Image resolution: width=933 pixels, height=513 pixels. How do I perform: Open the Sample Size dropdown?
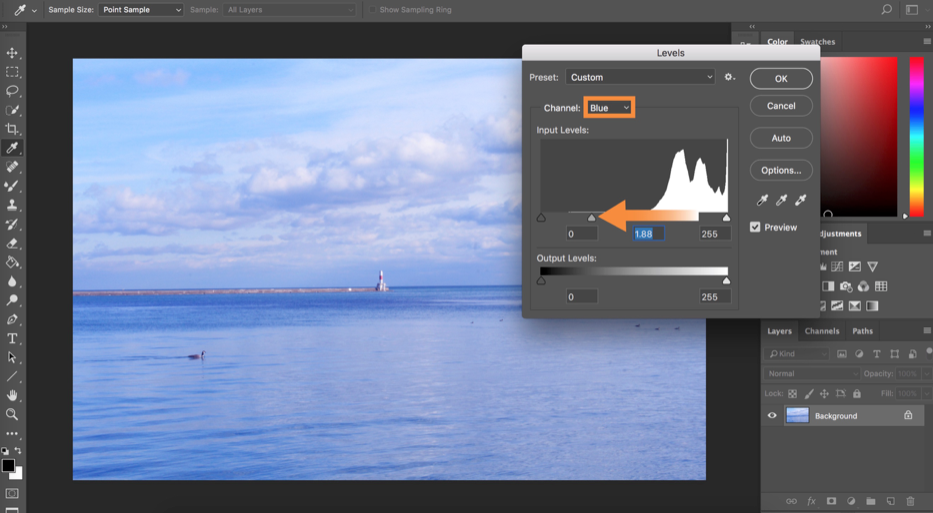tap(141, 10)
